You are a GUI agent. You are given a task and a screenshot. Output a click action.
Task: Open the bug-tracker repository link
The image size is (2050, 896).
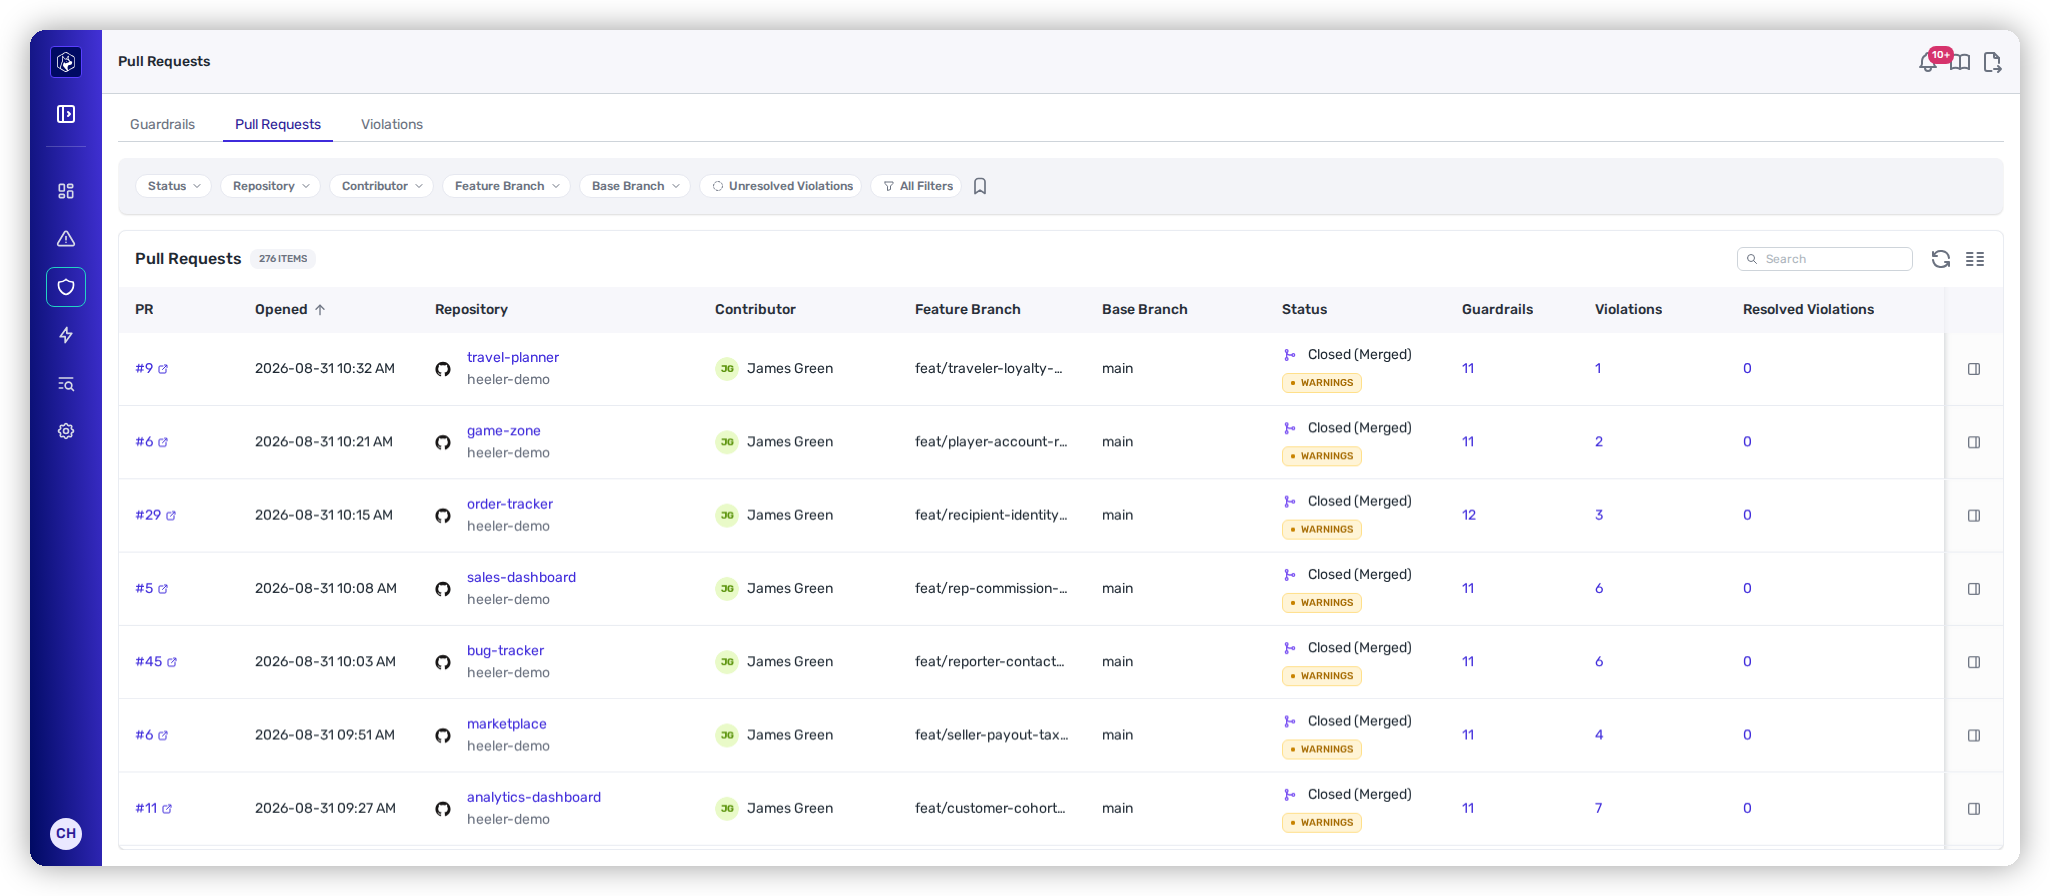505,650
